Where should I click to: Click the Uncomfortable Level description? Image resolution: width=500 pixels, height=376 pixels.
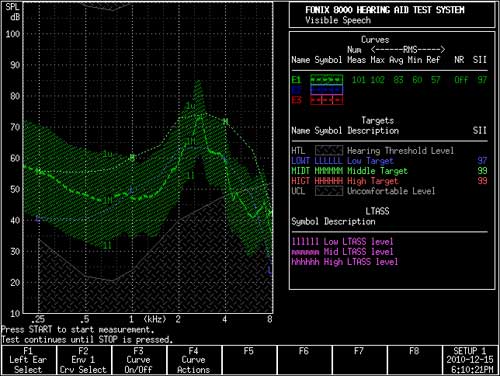pos(391,191)
